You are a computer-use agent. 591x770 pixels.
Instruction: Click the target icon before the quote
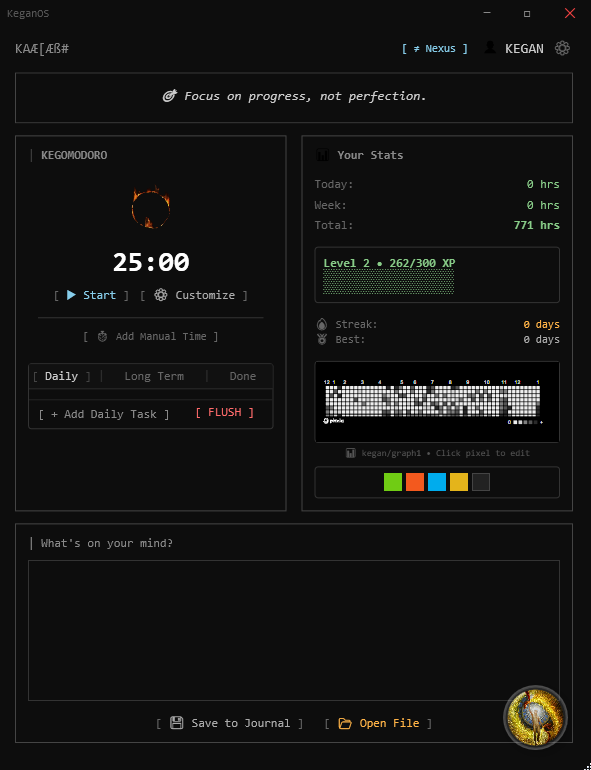pos(169,96)
